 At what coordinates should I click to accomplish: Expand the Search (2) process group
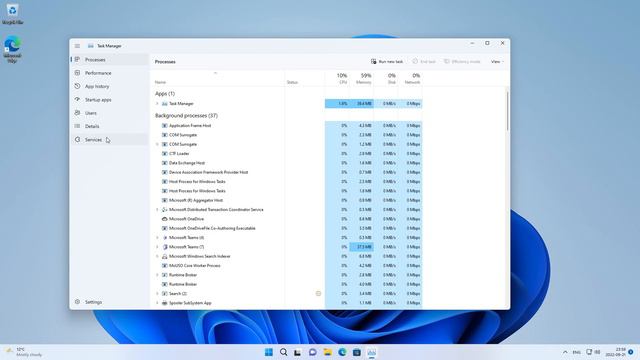tap(157, 293)
